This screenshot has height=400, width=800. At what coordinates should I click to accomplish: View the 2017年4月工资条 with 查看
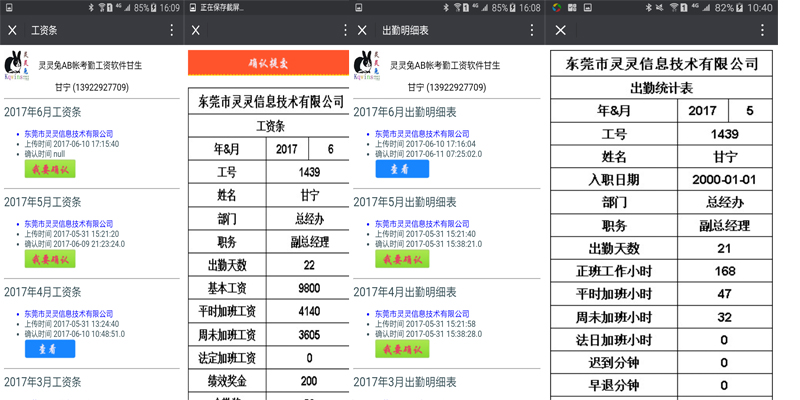50,349
